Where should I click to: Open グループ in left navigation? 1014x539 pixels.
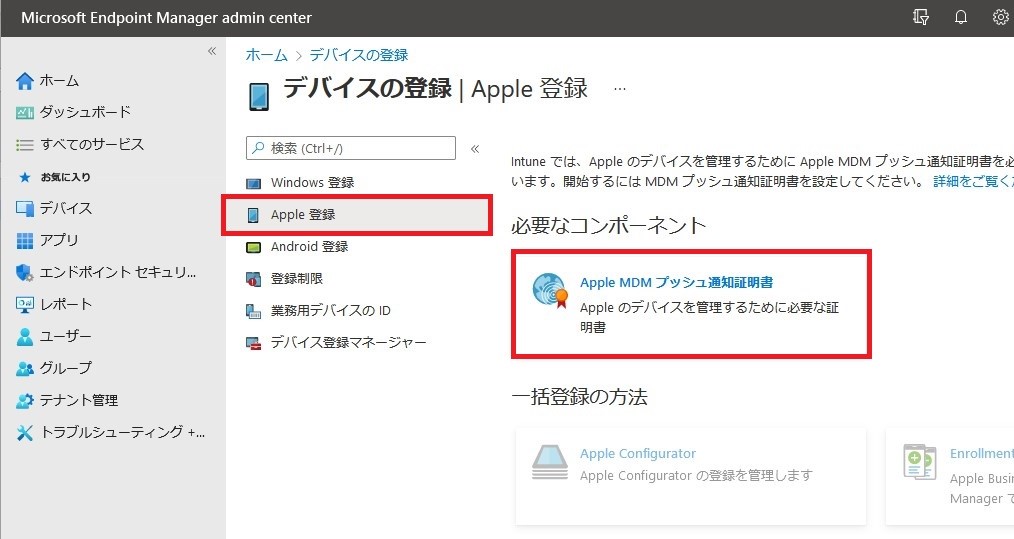tap(66, 368)
